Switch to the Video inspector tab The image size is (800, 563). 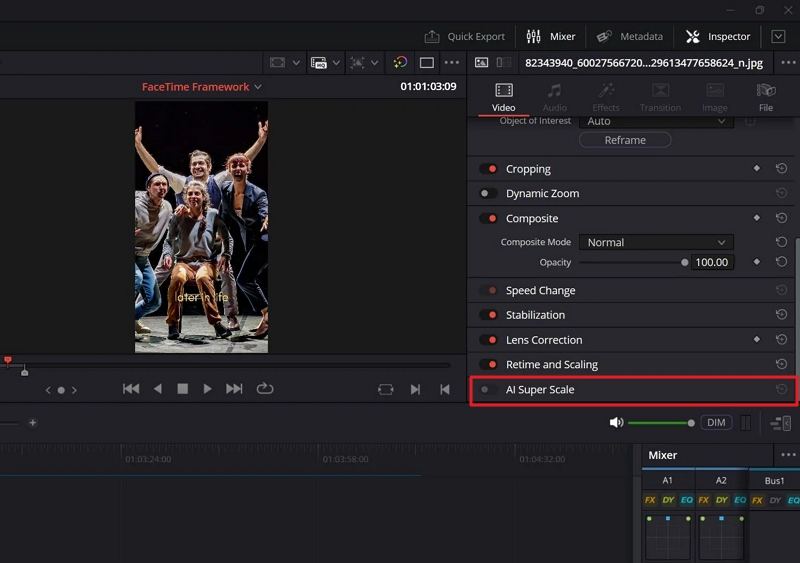pos(504,97)
